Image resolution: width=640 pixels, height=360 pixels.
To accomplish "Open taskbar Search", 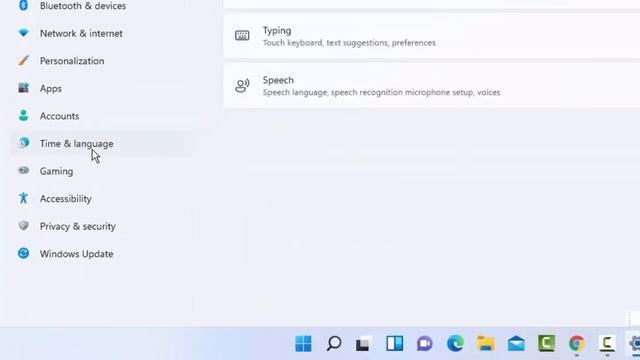I will point(334,344).
